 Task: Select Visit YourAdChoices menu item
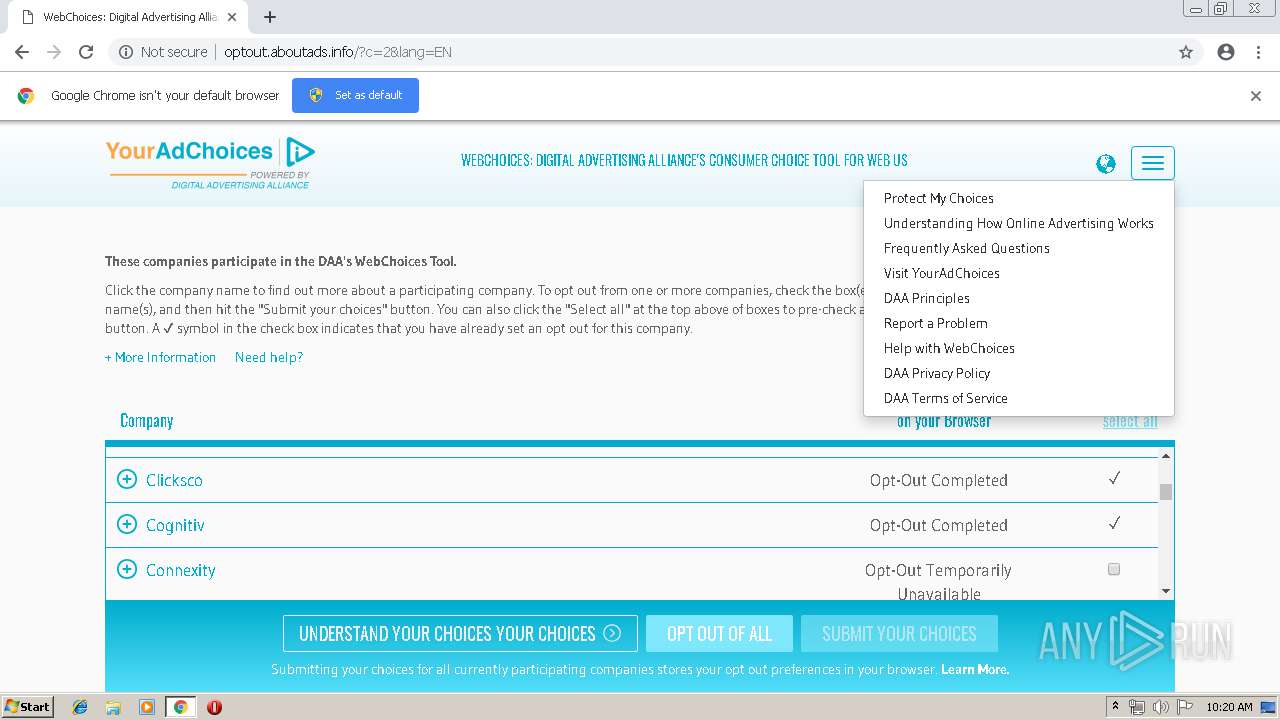click(942, 273)
